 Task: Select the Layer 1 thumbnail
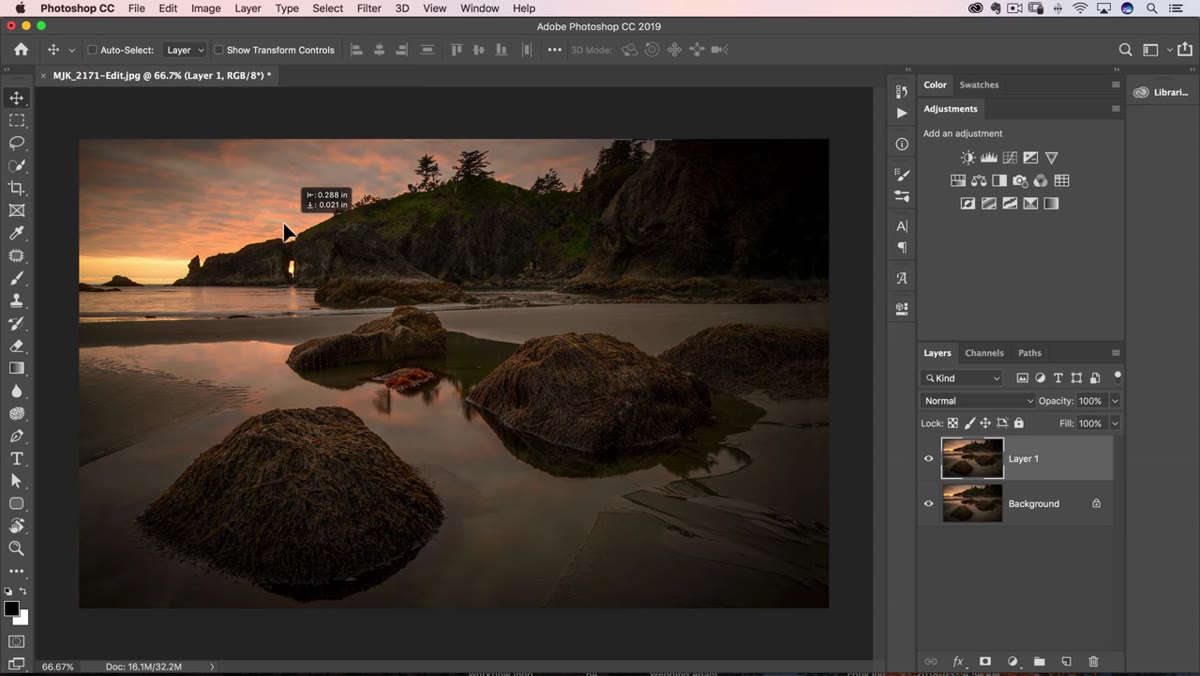click(972, 459)
